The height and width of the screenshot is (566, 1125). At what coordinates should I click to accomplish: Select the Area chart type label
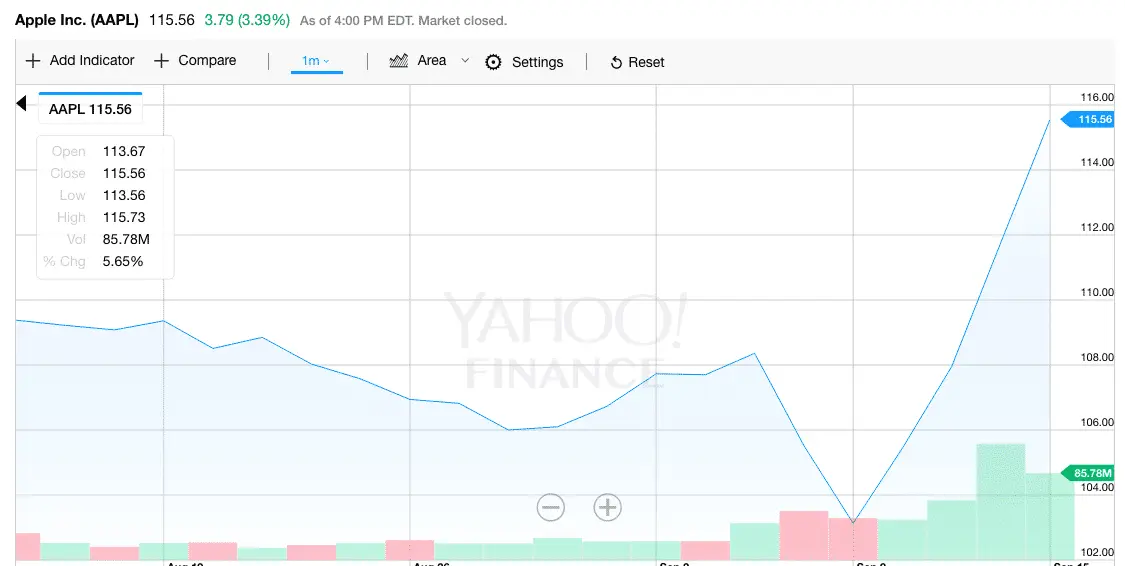pyautogui.click(x=432, y=61)
